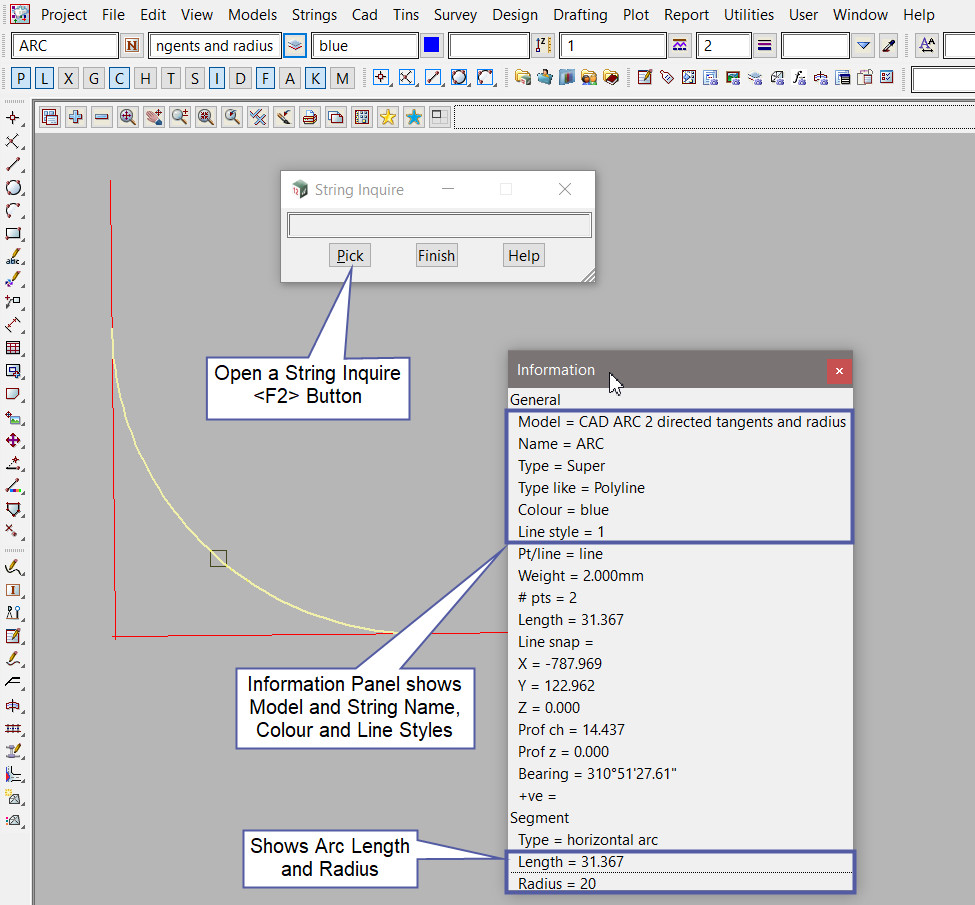Open the line style picker beside field '1'
This screenshot has width=975, height=905.
point(681,46)
